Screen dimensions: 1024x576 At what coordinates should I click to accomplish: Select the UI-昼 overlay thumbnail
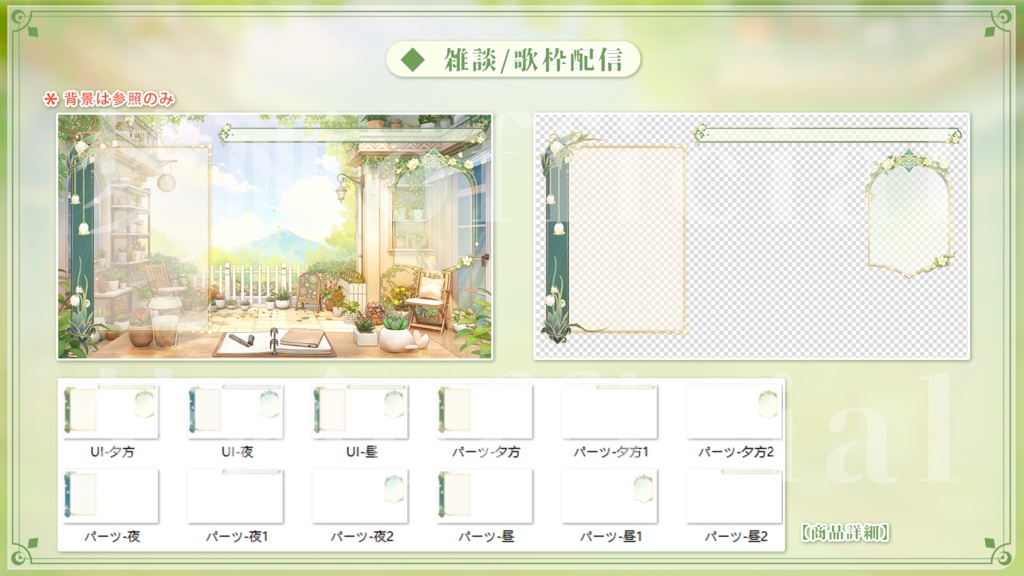click(x=358, y=410)
